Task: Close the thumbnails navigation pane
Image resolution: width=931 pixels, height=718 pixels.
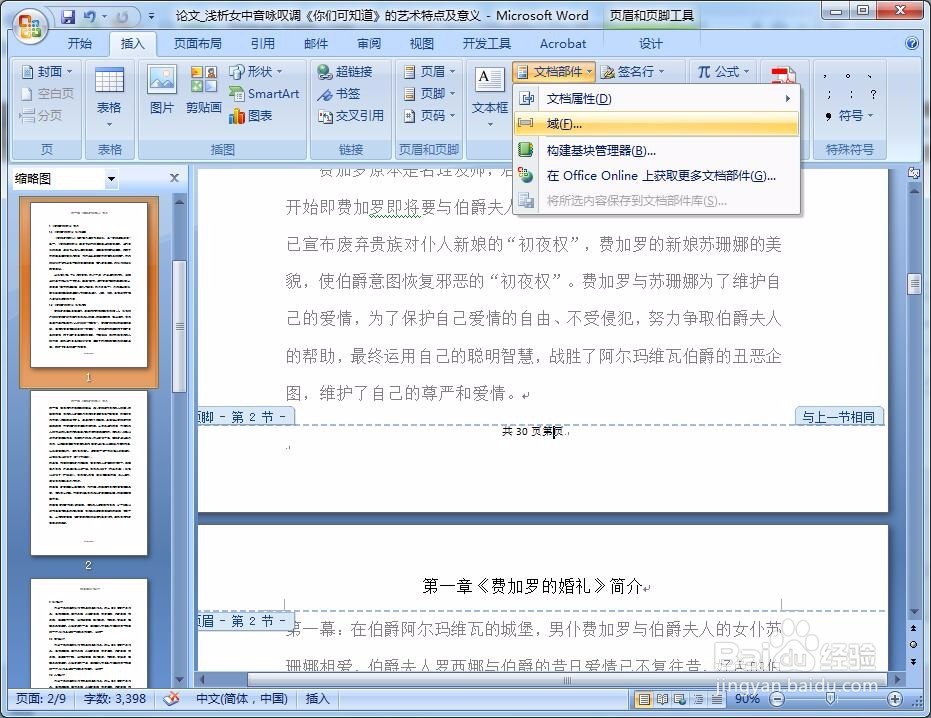Action: pos(174,178)
